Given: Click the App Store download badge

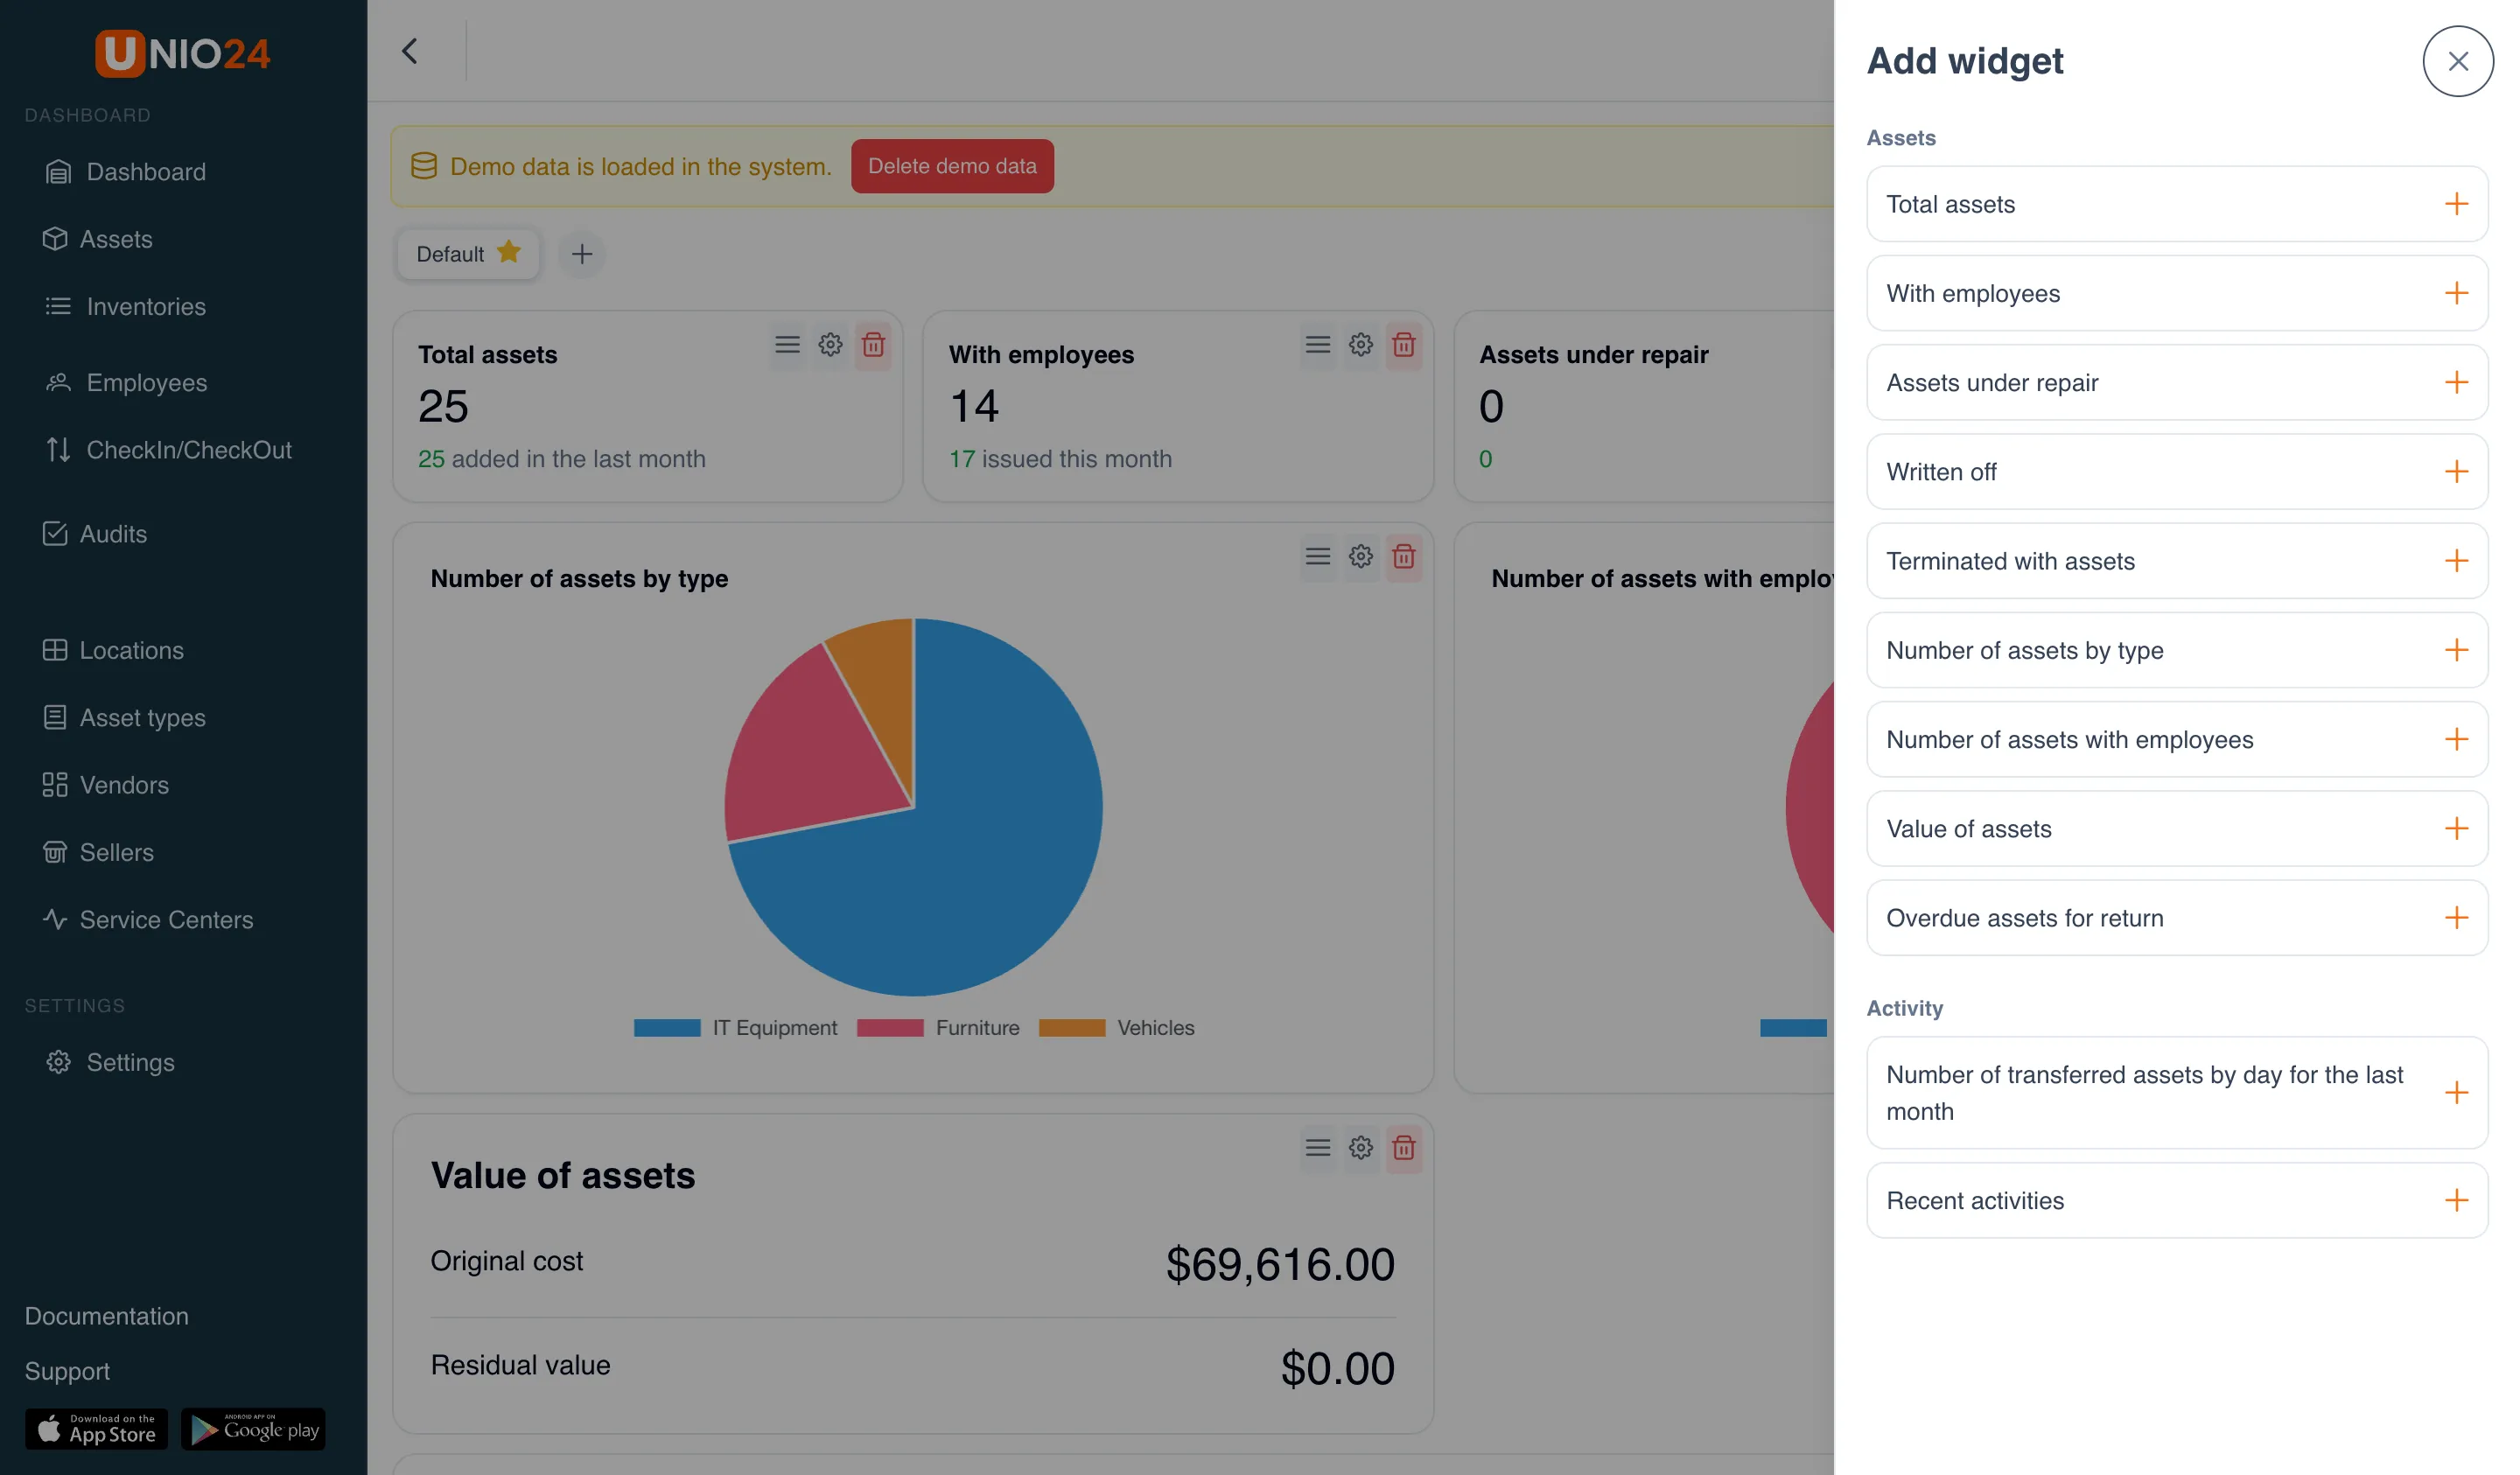Looking at the screenshot, I should click(96, 1429).
